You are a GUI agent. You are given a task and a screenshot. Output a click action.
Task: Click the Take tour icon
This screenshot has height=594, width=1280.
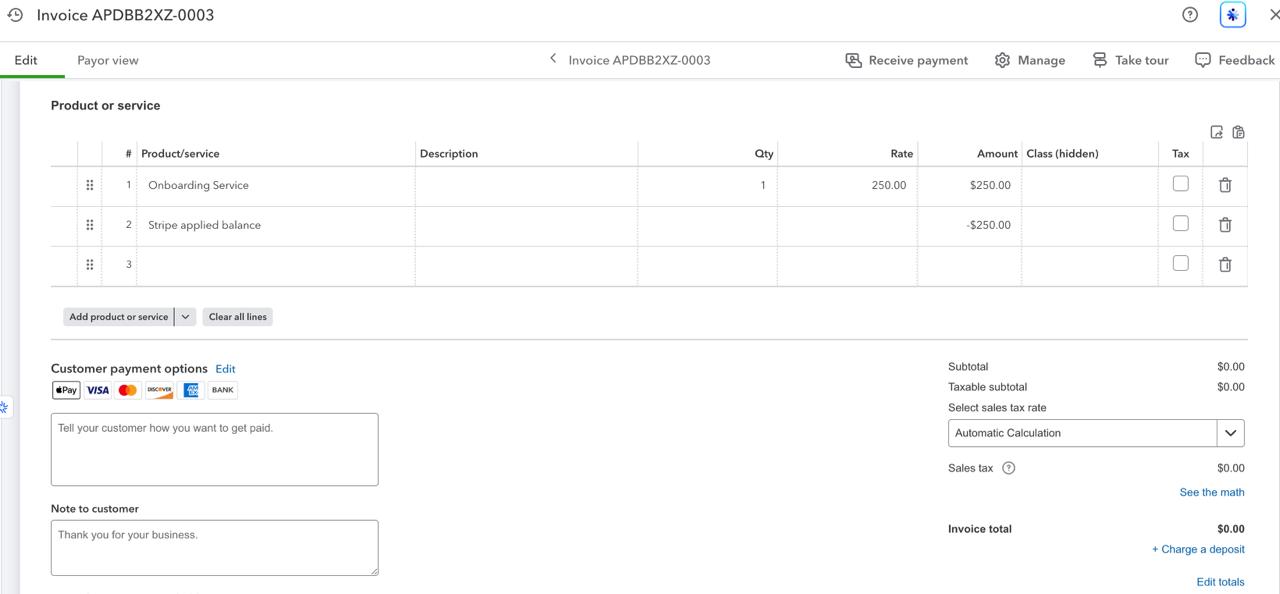click(x=1099, y=60)
